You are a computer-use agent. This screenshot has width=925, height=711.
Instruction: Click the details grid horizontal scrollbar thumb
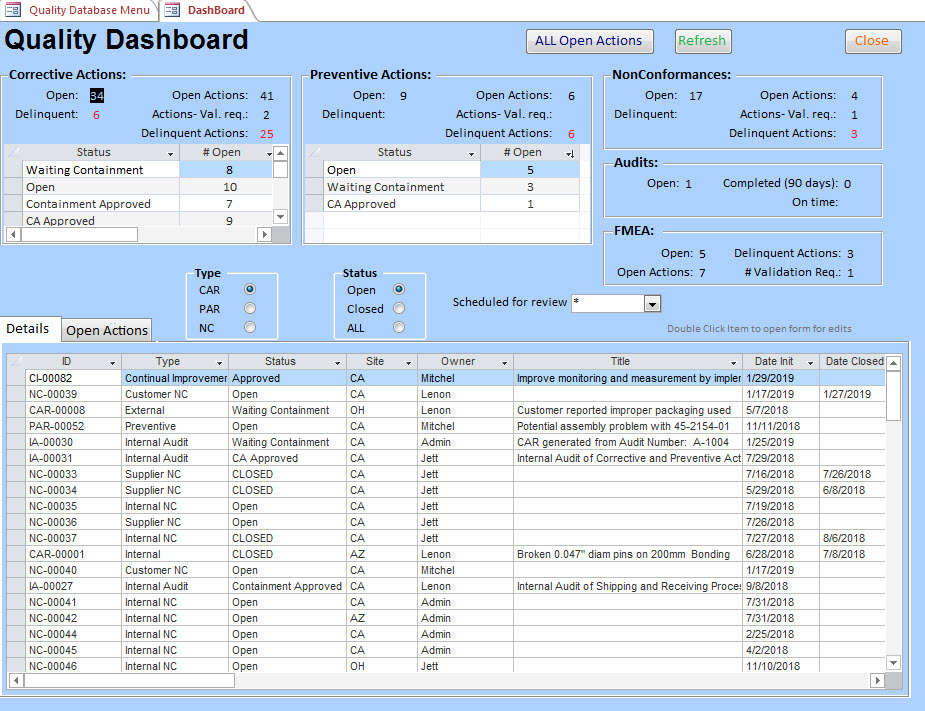pos(129,680)
